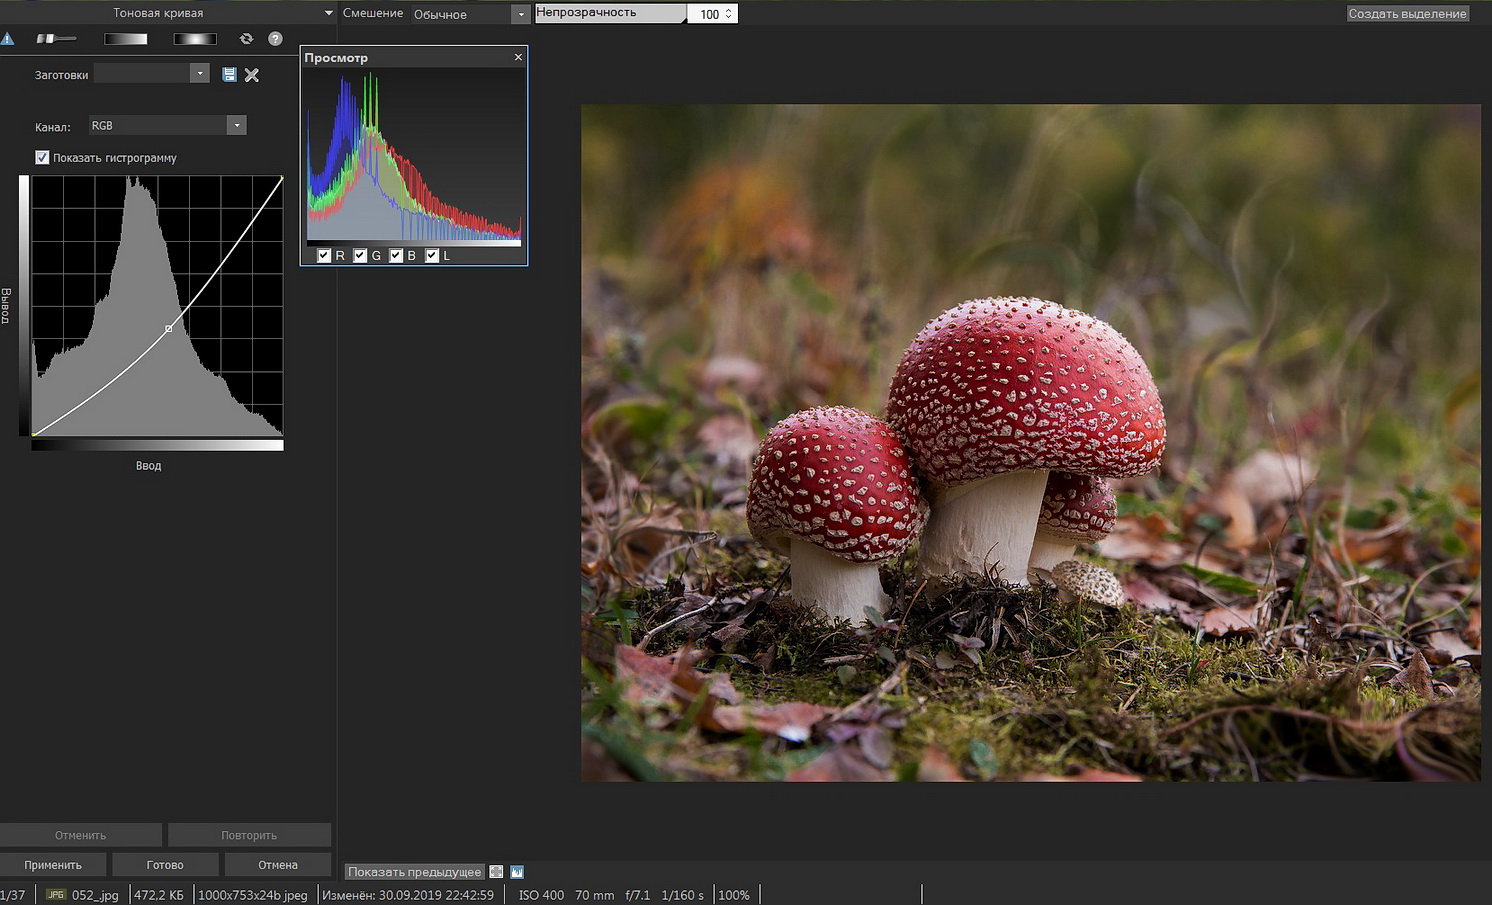Open help with the question mark icon
The image size is (1492, 905).
pos(275,39)
